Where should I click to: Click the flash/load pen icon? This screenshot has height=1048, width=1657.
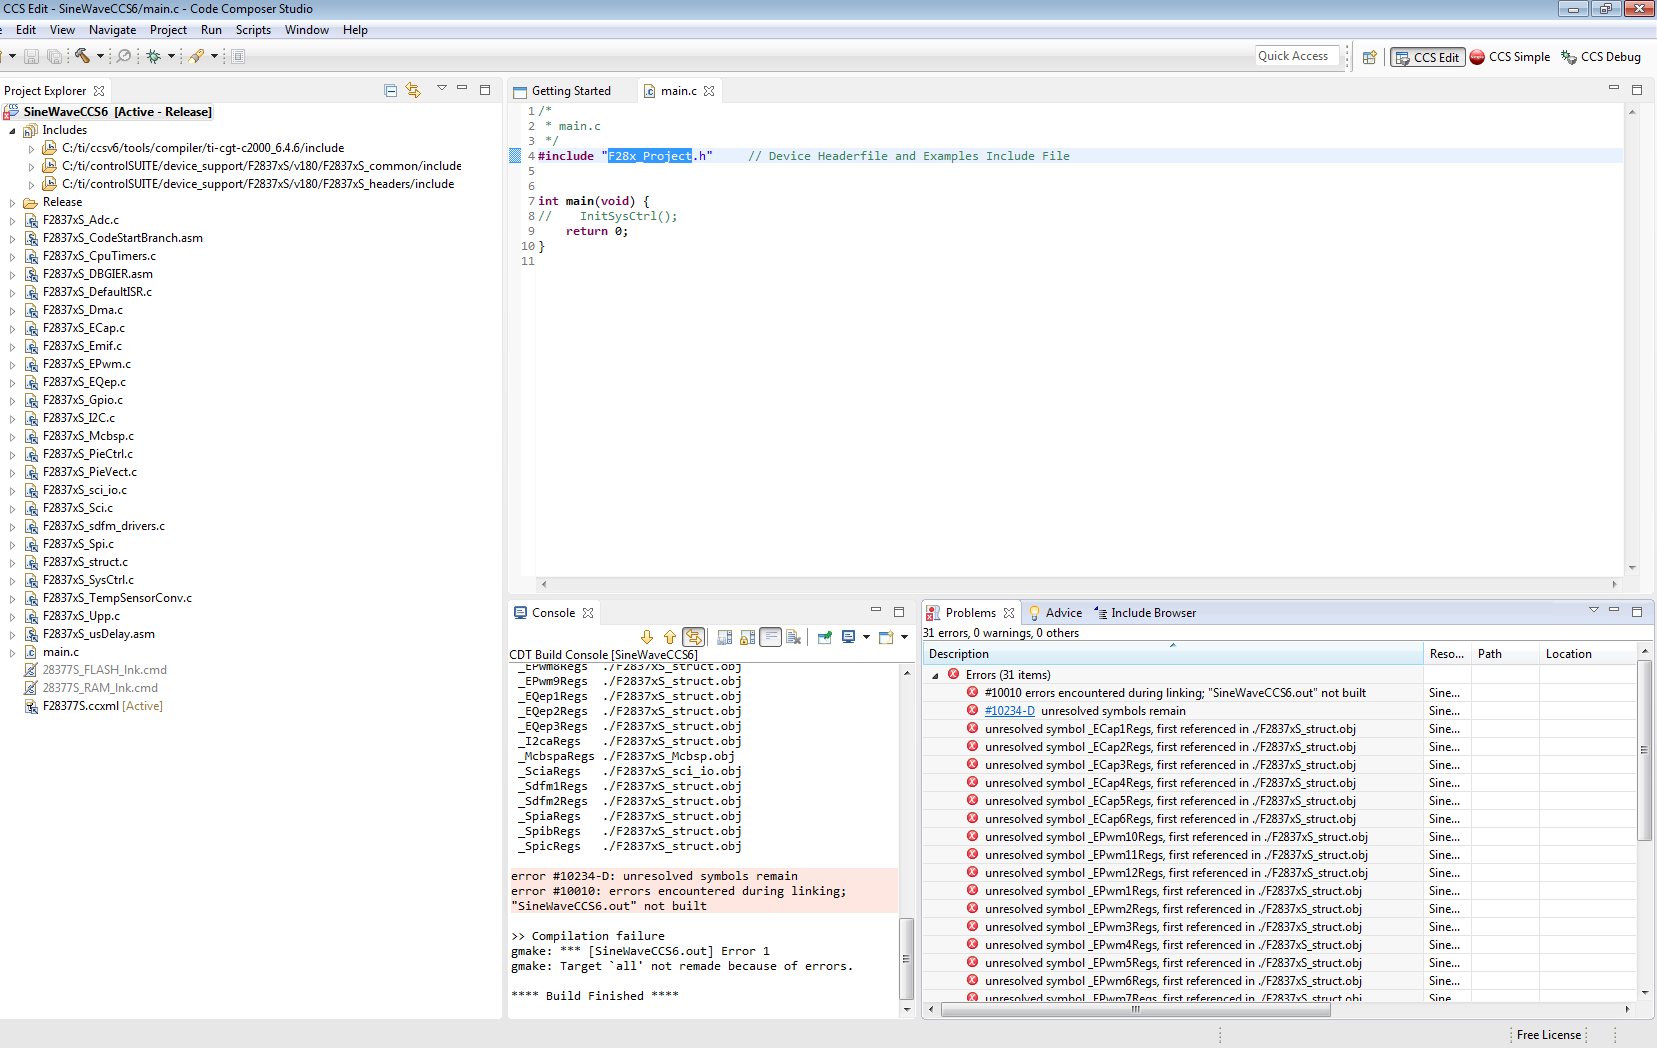[196, 57]
